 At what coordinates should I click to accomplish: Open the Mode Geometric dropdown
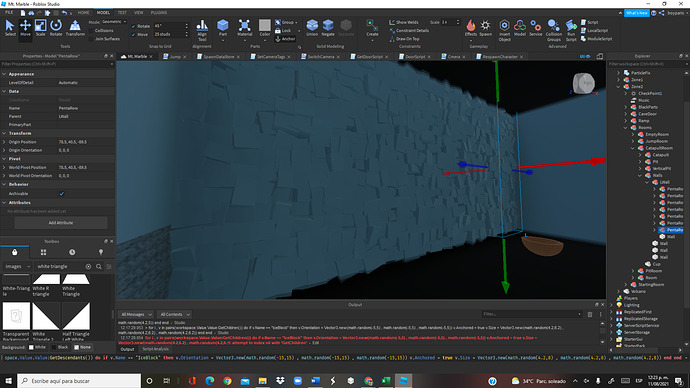[114, 22]
